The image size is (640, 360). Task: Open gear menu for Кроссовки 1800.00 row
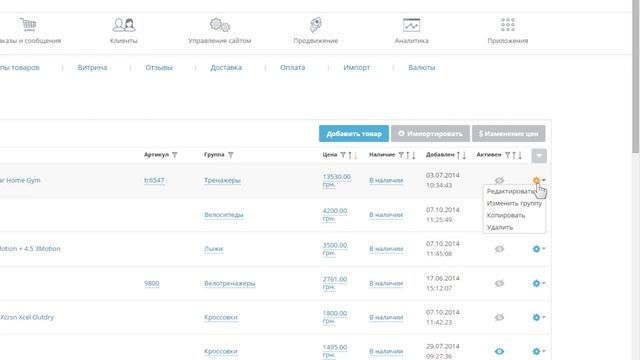click(538, 317)
